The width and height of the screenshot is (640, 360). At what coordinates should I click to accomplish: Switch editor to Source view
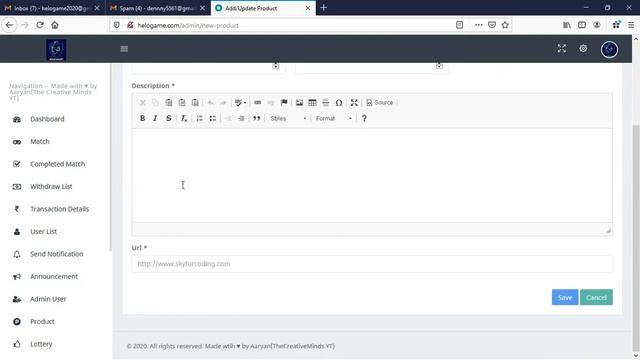tap(380, 103)
